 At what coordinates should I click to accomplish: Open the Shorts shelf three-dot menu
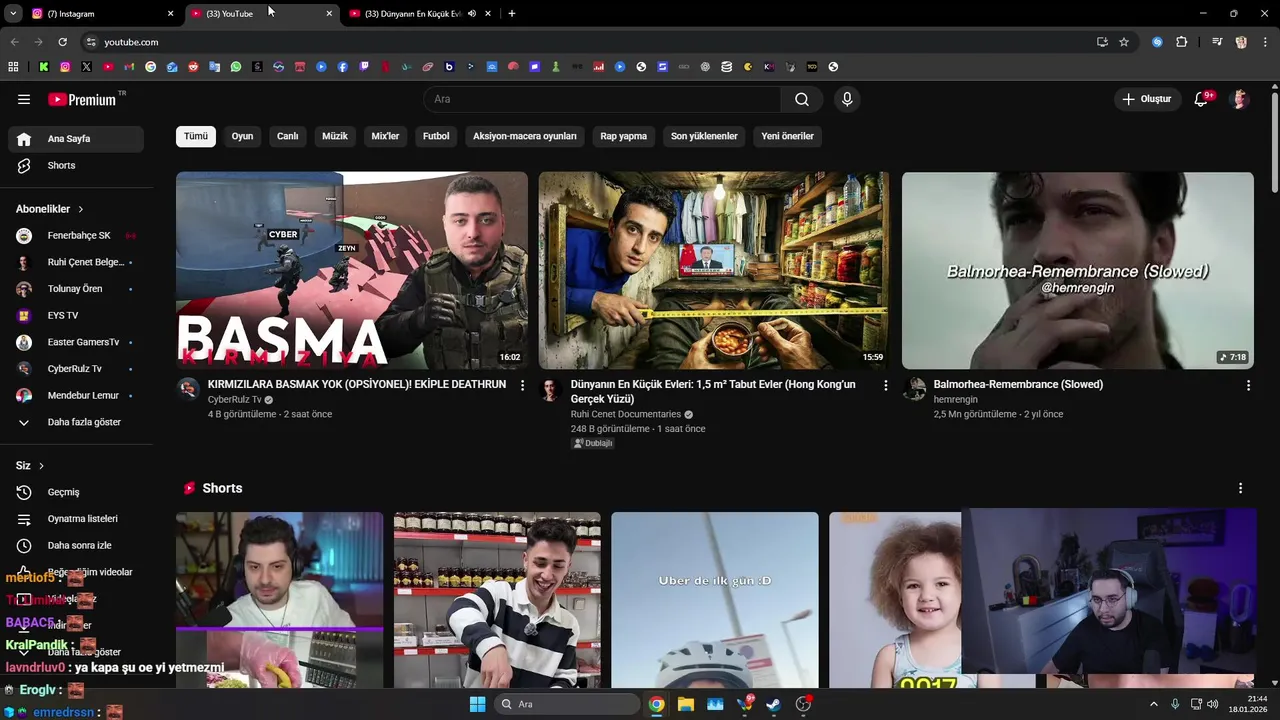[x=1240, y=488]
